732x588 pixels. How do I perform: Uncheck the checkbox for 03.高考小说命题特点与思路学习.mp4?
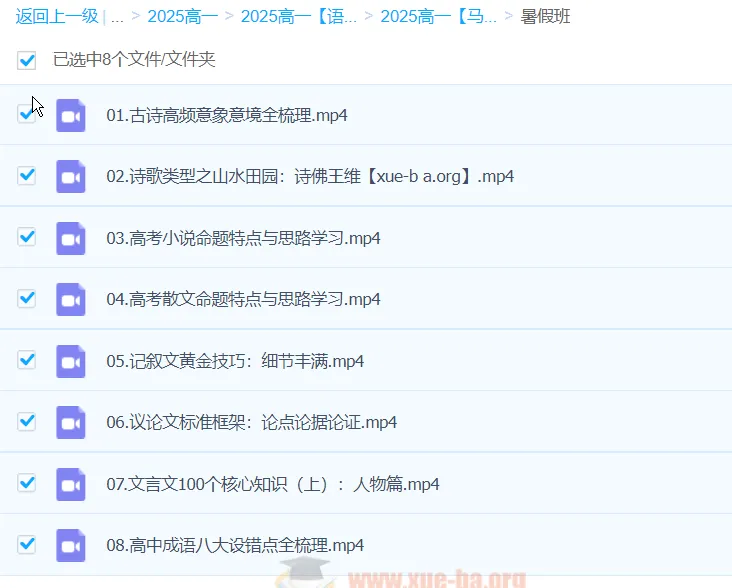[27, 237]
